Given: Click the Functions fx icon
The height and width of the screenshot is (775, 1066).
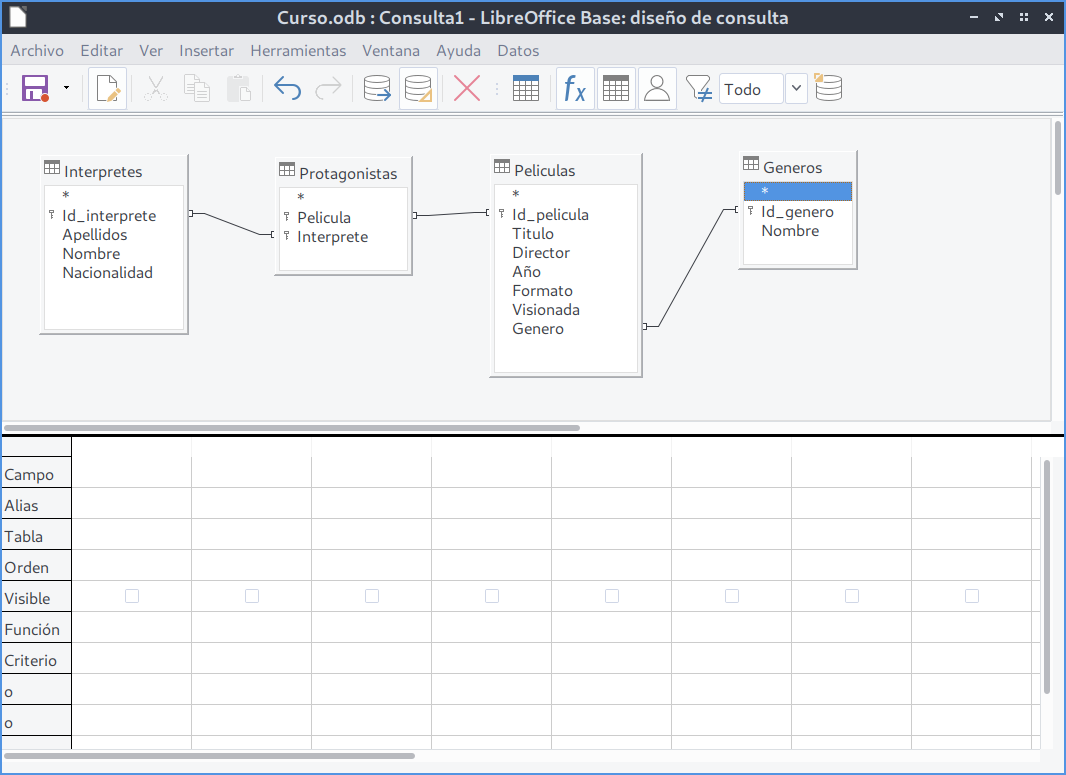Looking at the screenshot, I should [574, 89].
